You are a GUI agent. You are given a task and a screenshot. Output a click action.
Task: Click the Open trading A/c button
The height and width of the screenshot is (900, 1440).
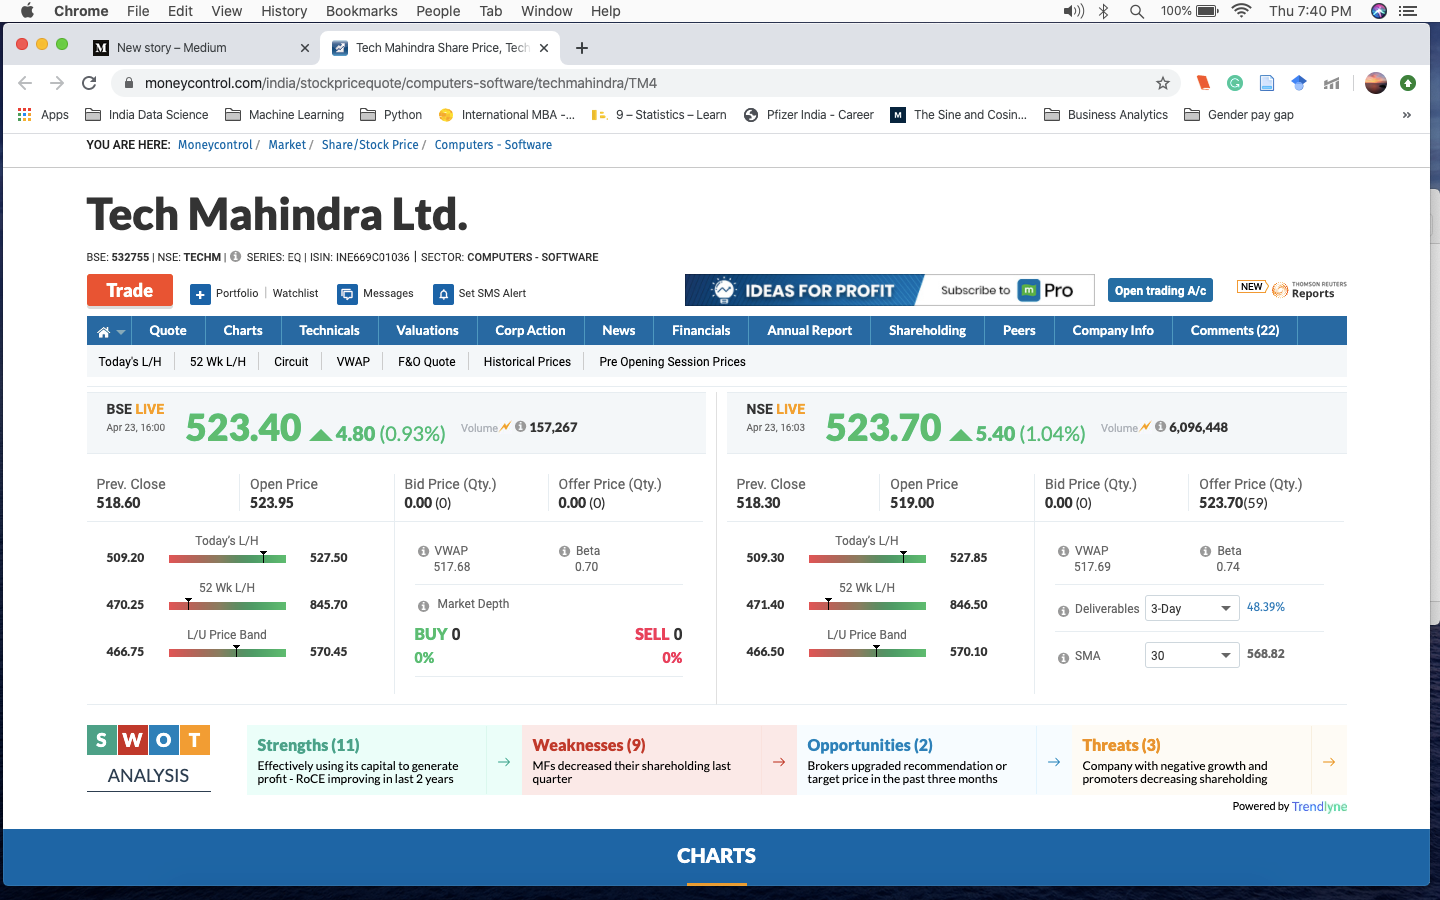[1160, 291]
